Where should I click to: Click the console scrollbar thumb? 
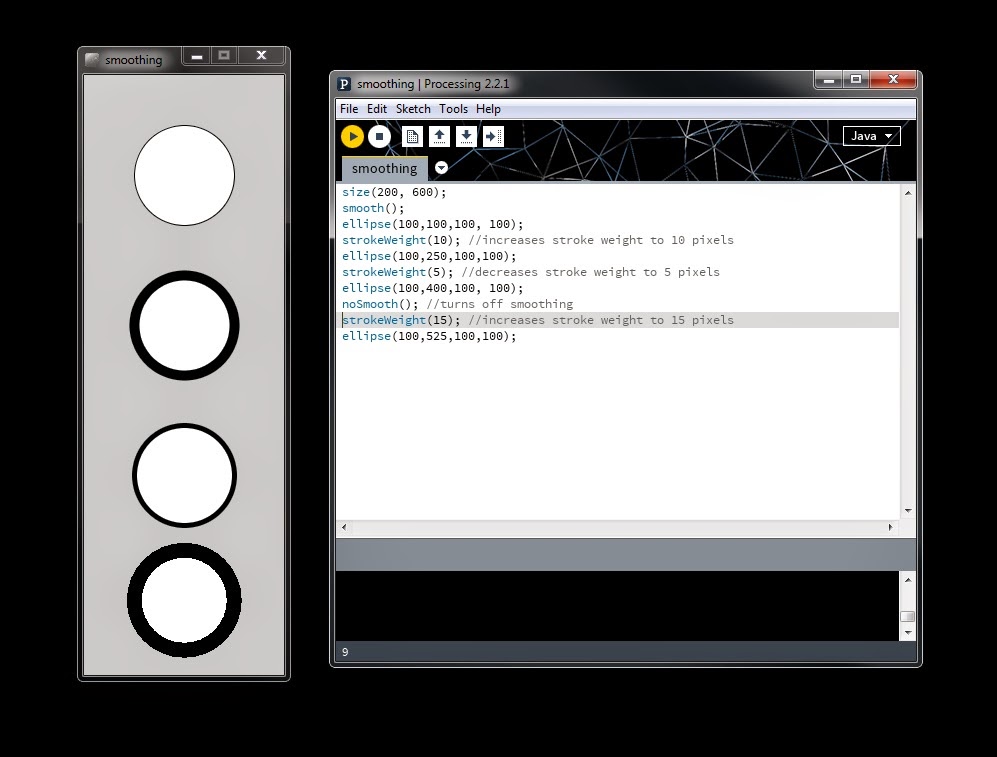pyautogui.click(x=907, y=617)
